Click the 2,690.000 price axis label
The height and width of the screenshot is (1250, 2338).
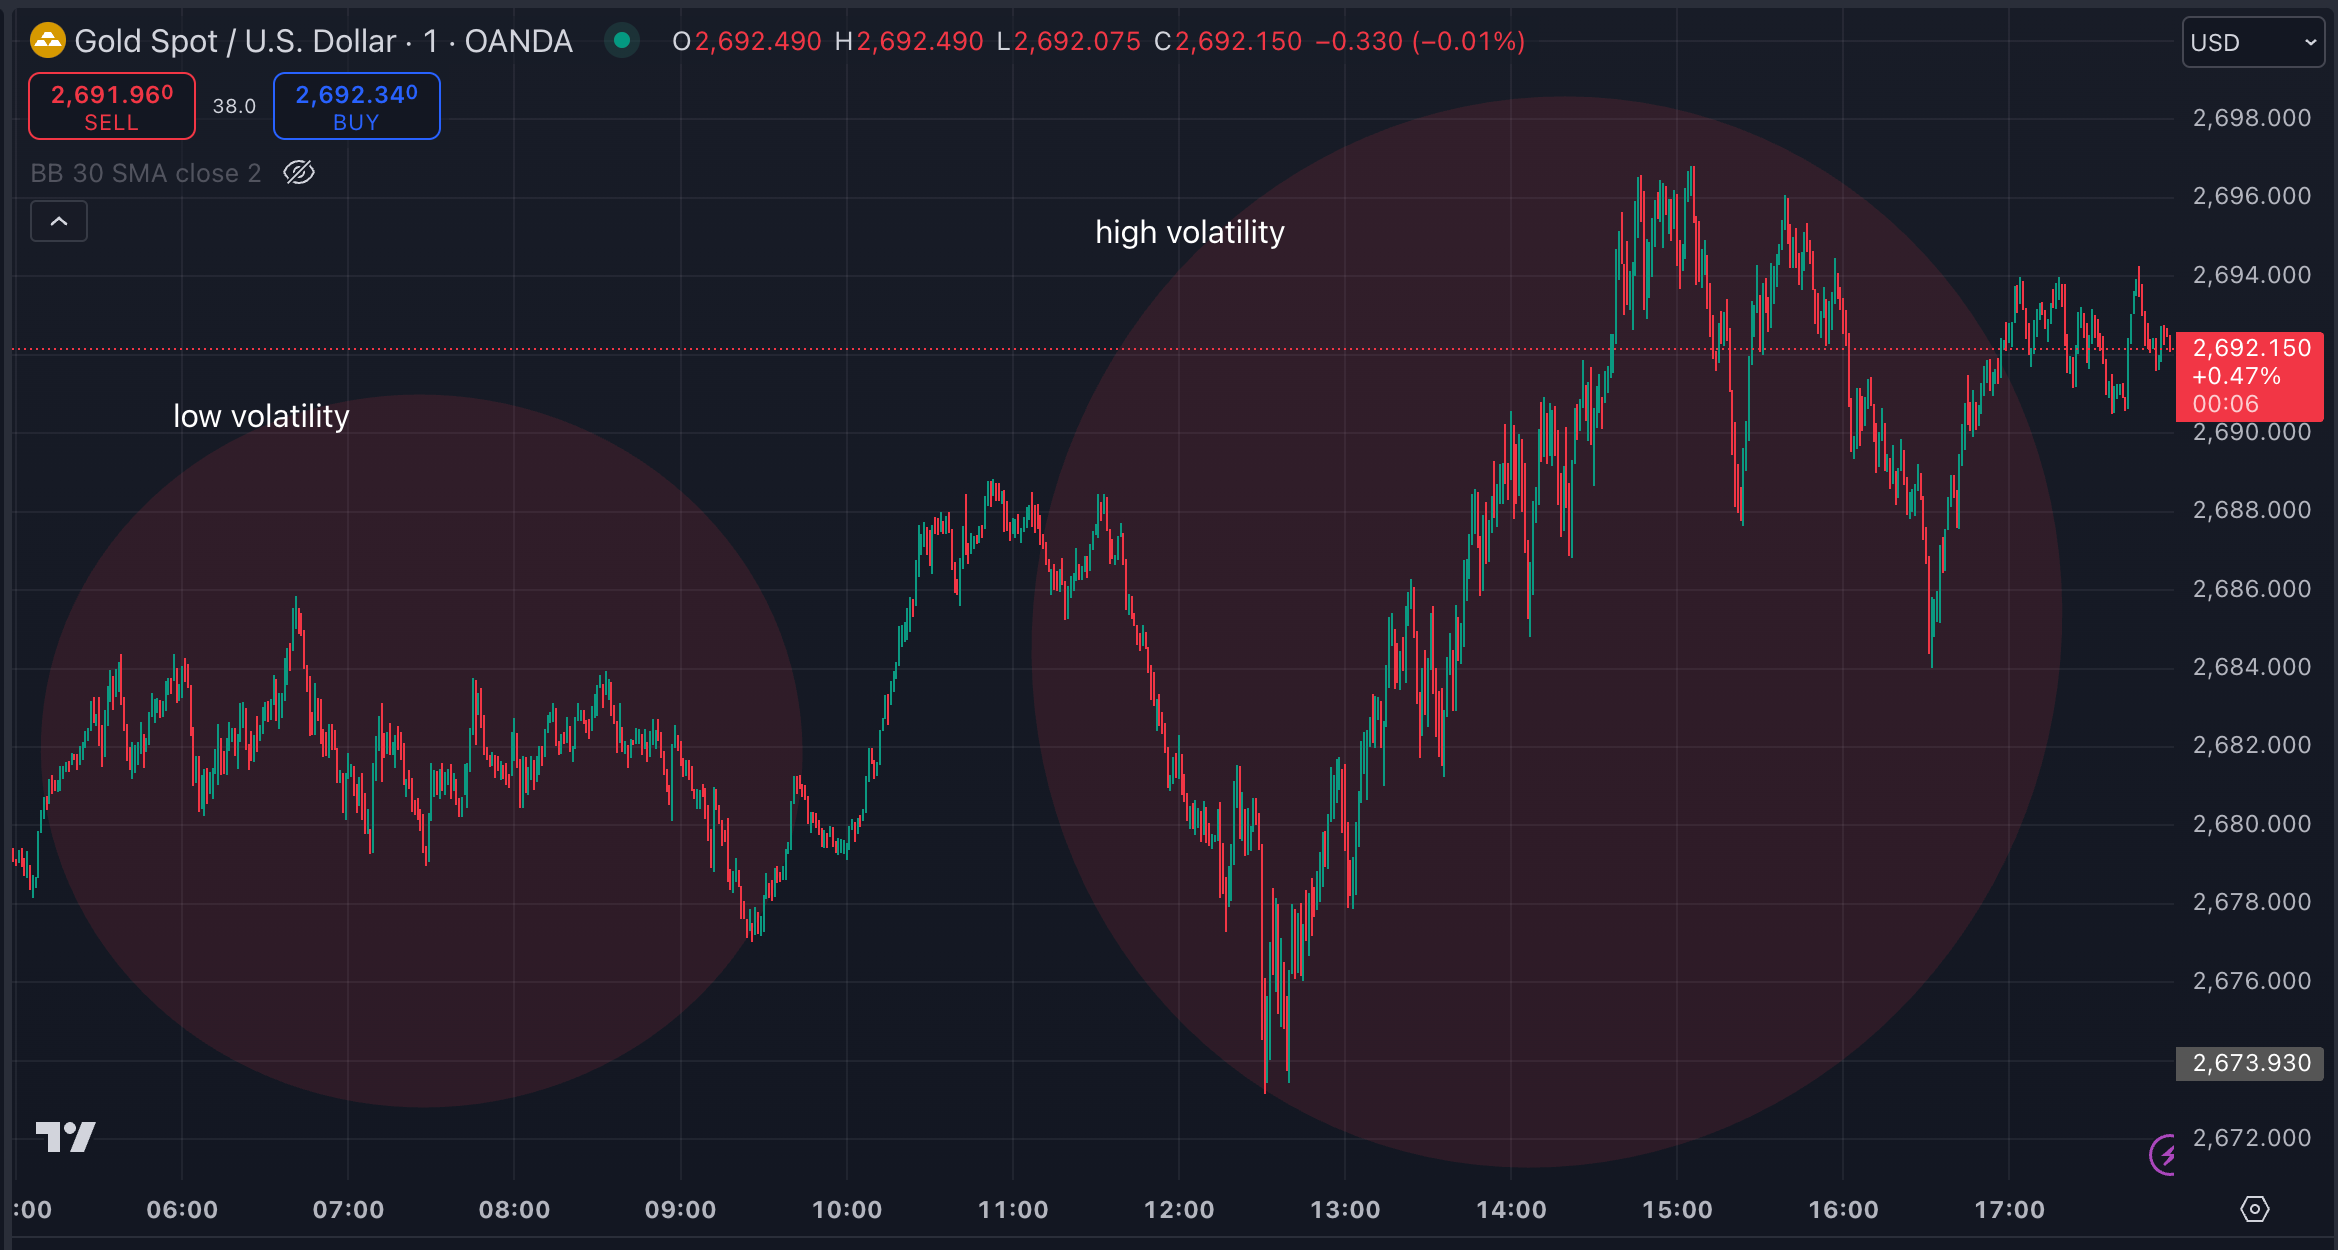coord(2252,432)
